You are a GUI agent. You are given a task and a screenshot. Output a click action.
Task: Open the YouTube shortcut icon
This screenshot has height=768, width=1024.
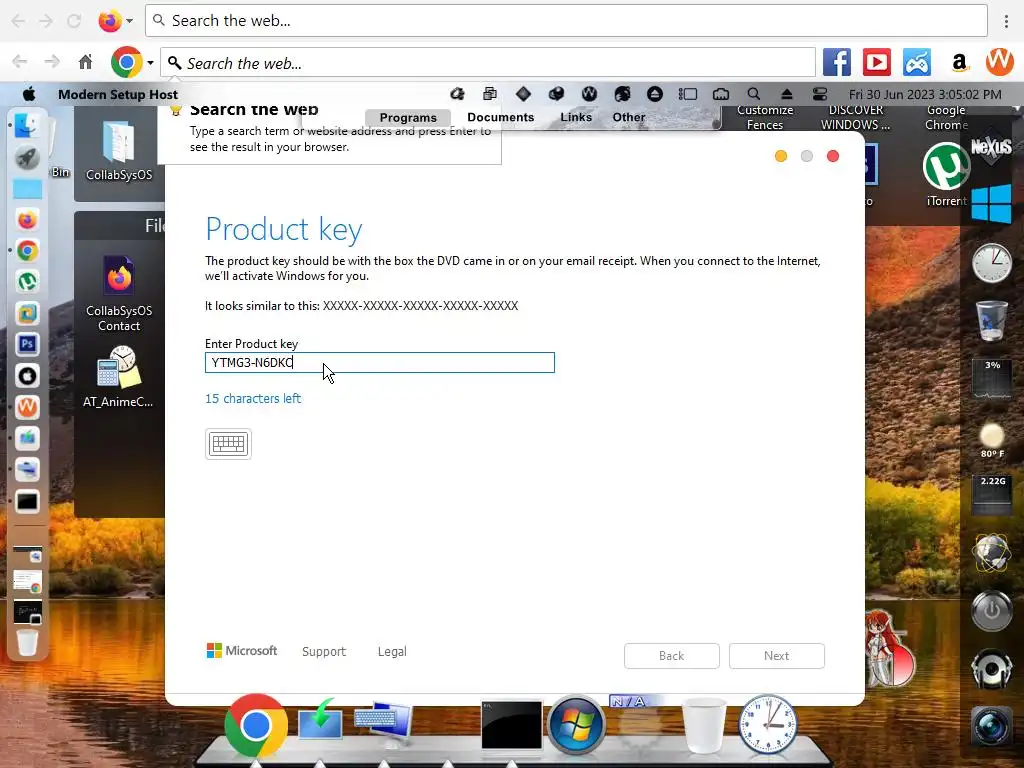pyautogui.click(x=876, y=63)
